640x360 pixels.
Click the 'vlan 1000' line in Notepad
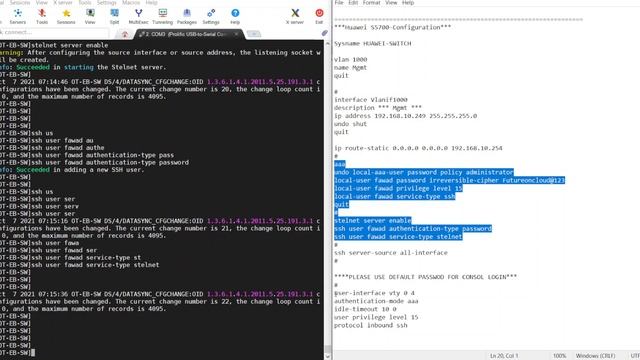(x=351, y=60)
